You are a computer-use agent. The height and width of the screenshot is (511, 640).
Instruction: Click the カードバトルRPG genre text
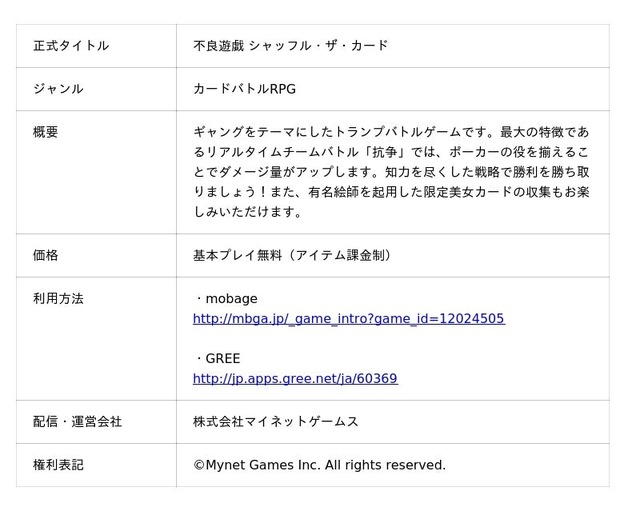244,89
